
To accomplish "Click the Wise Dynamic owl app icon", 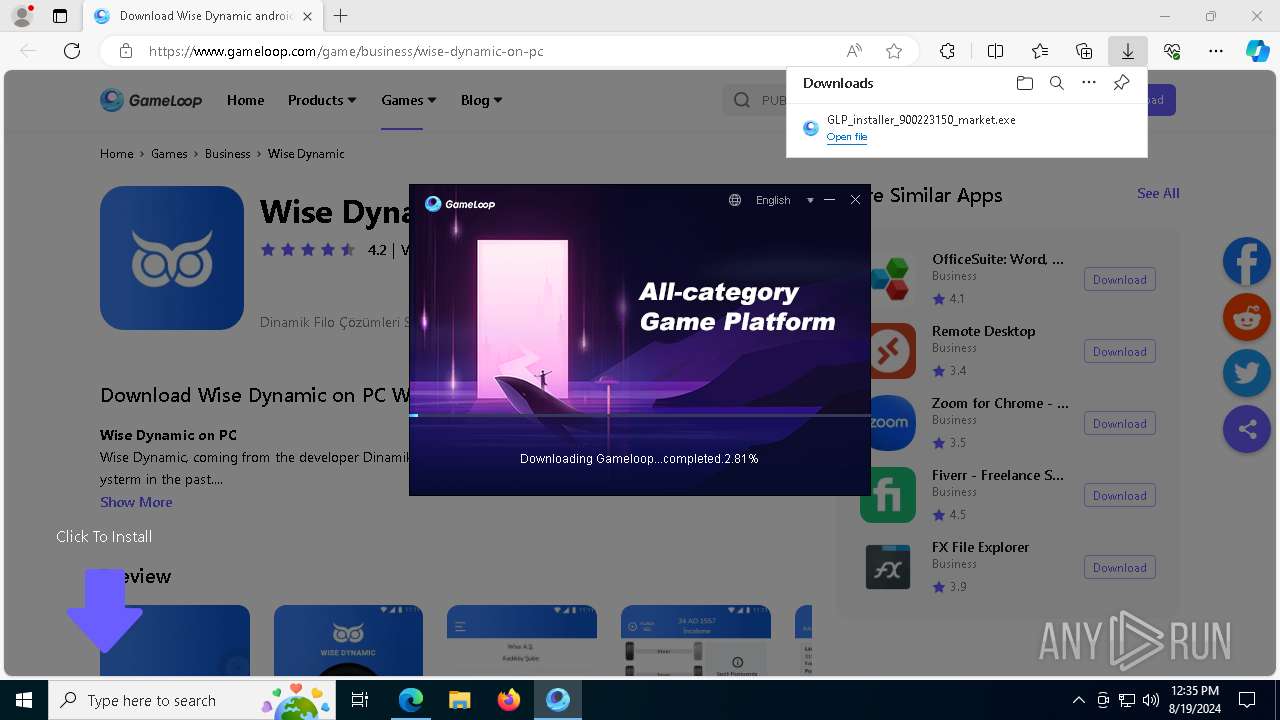I will tap(172, 258).
